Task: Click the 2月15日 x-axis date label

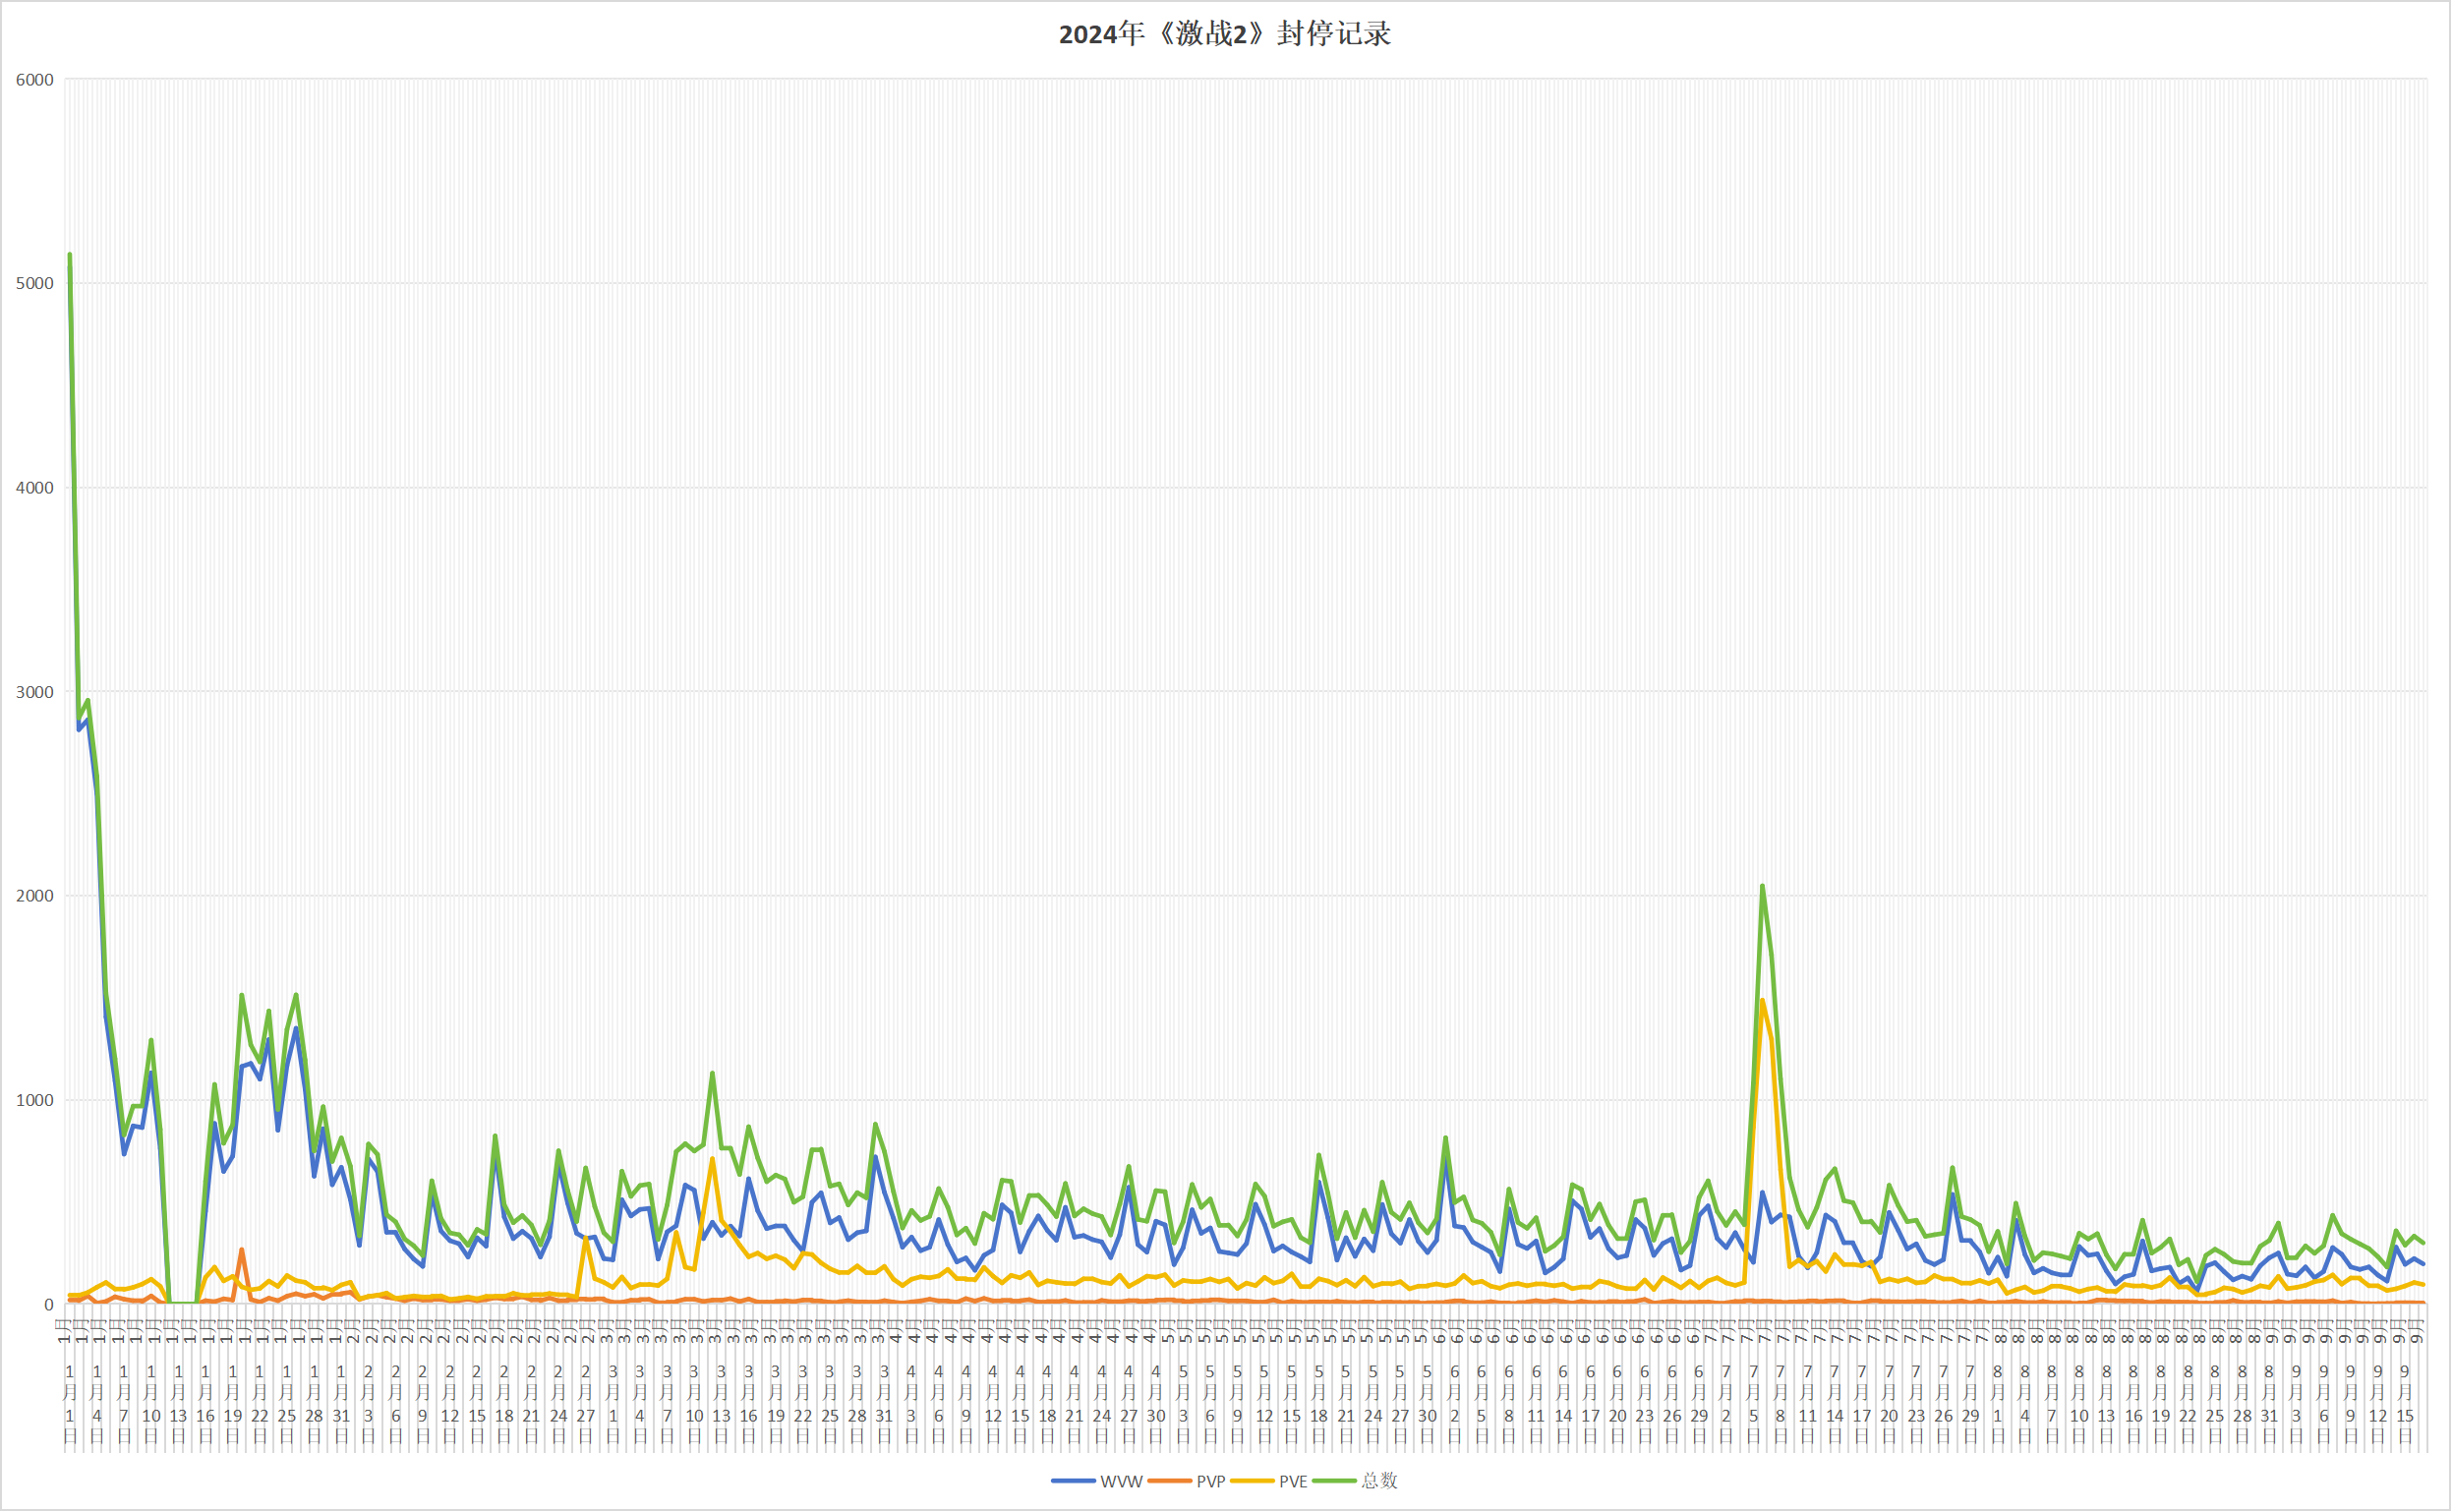Action: click(x=477, y=1406)
